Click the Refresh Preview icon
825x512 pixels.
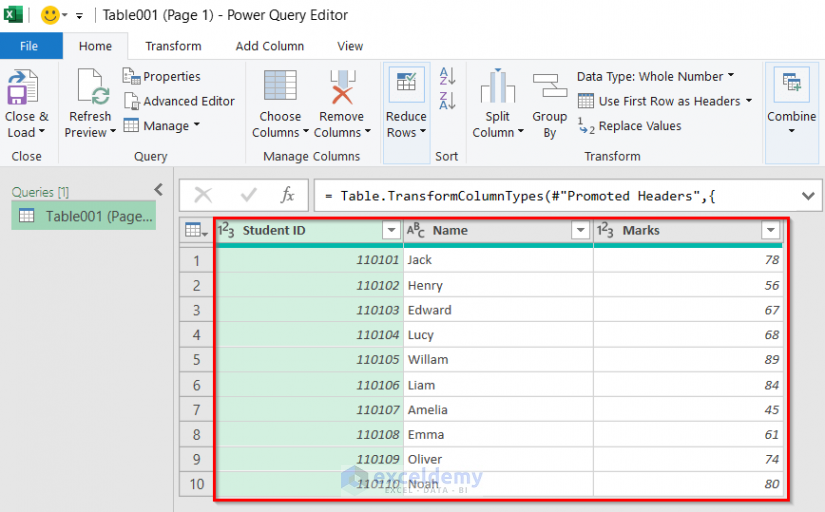pos(93,87)
